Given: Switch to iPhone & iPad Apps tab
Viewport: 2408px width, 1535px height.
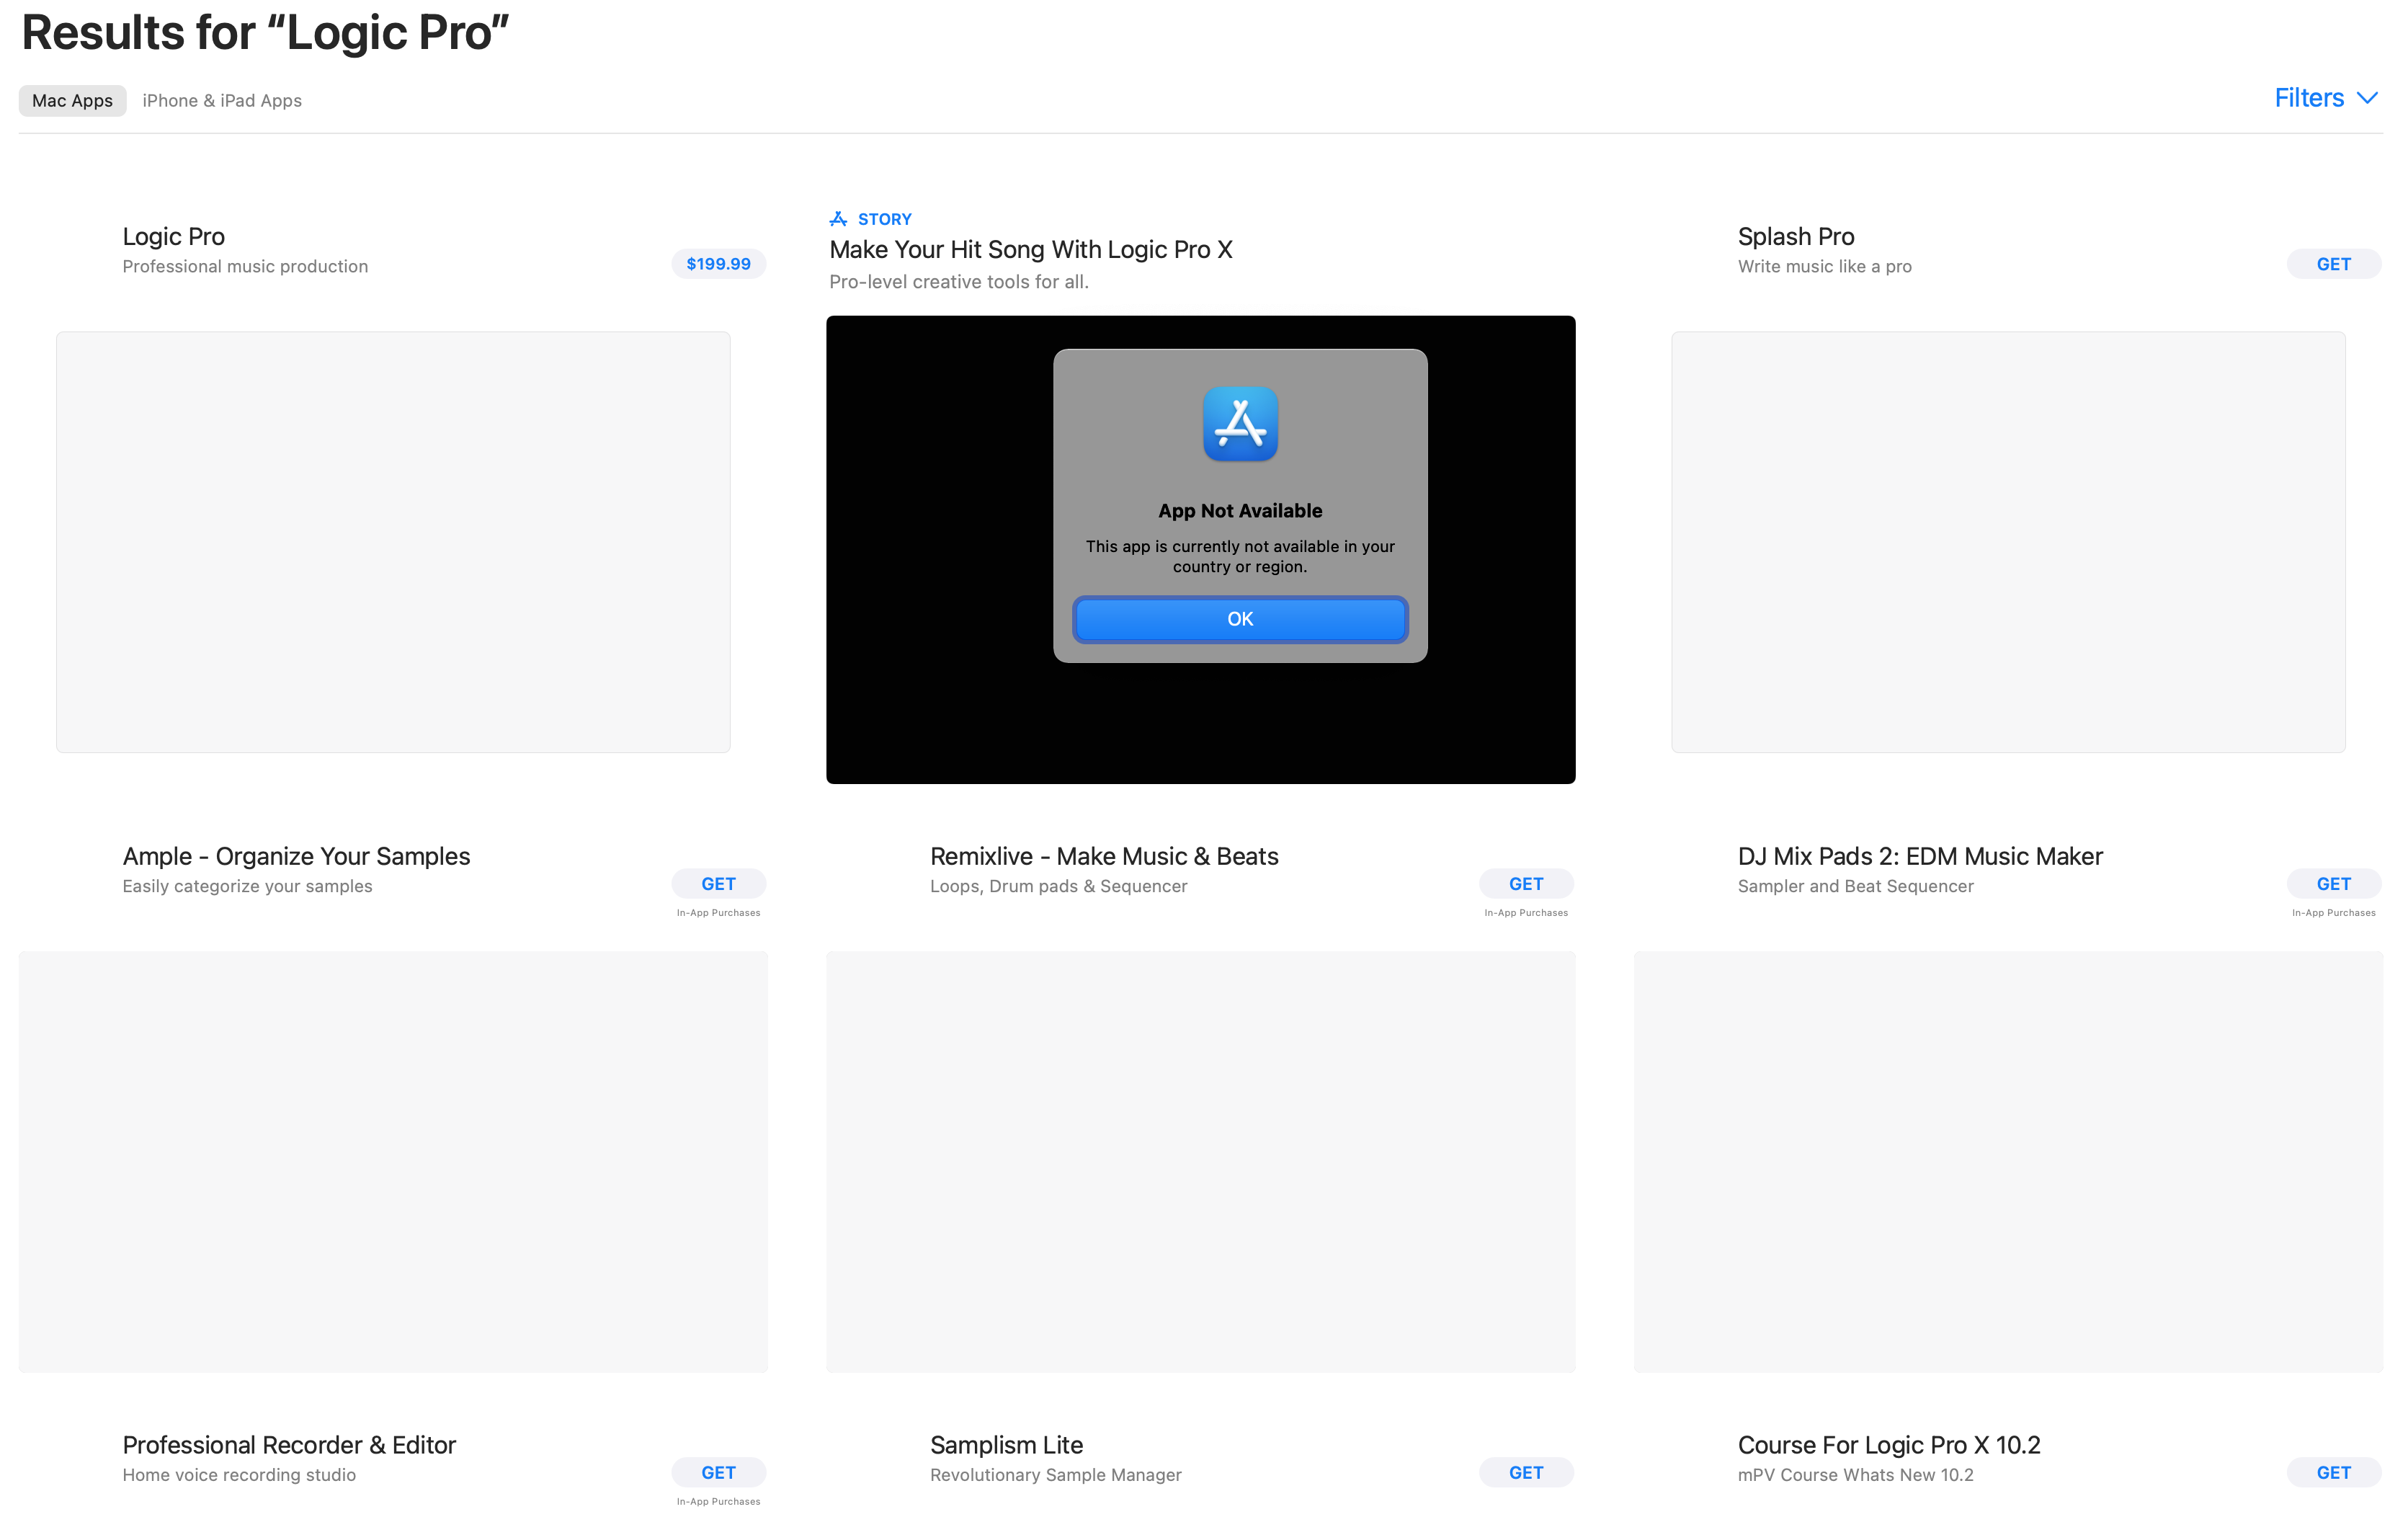Looking at the screenshot, I should [x=222, y=101].
